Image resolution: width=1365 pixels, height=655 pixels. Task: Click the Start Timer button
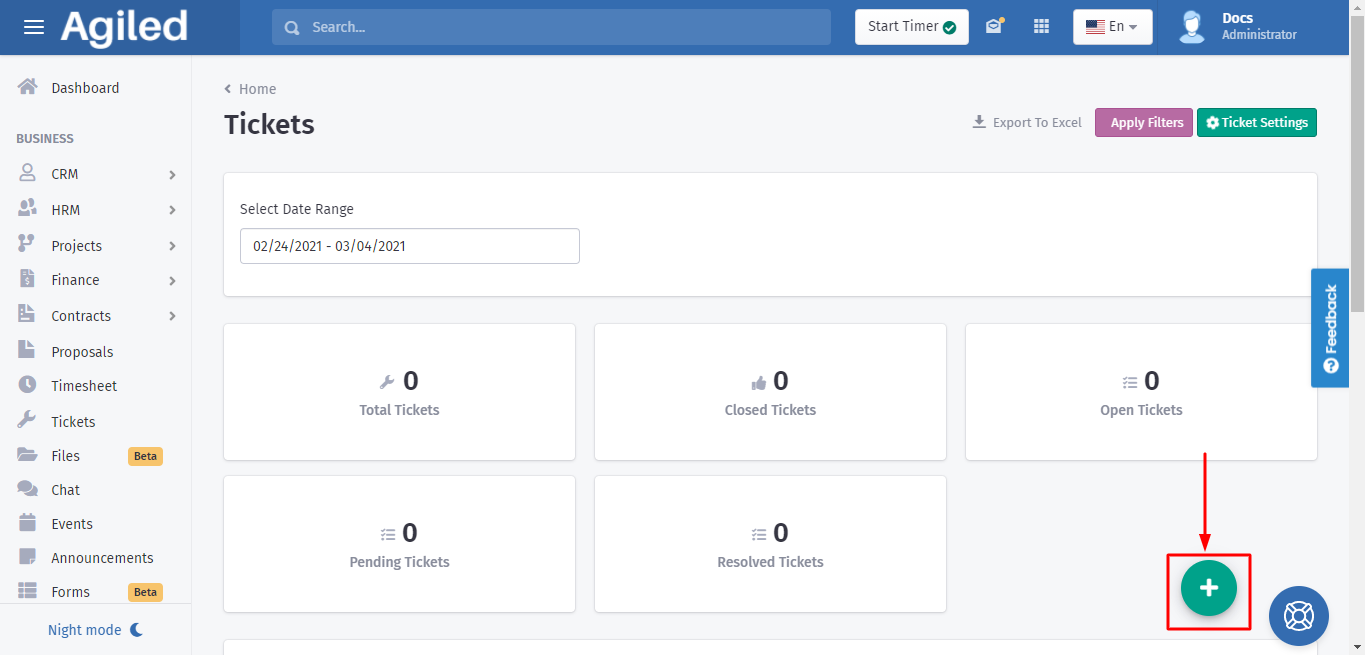[911, 27]
